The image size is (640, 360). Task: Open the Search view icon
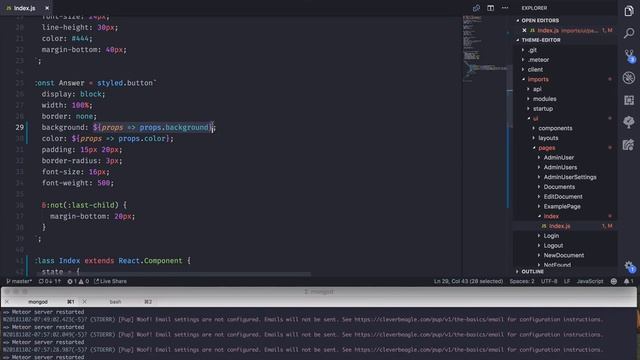tap(629, 33)
